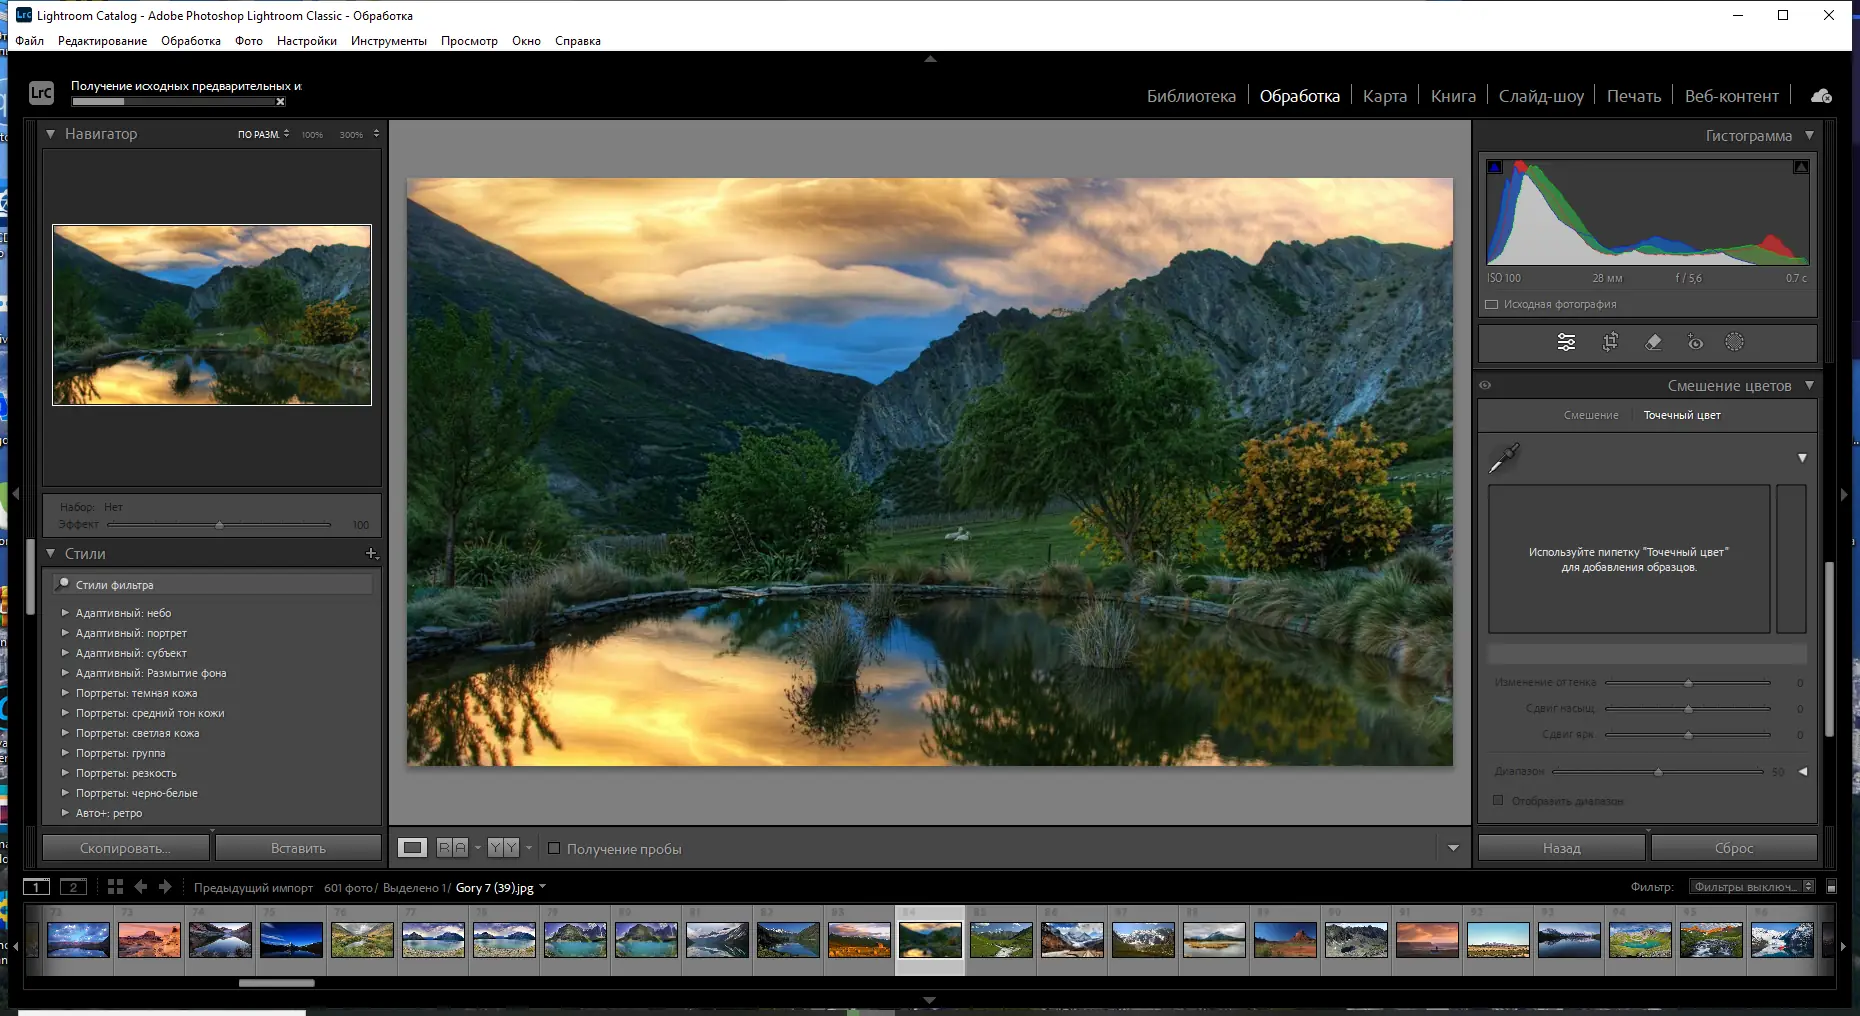
Task: Expand the Адаптивный: небо preset group
Action: tap(65, 613)
